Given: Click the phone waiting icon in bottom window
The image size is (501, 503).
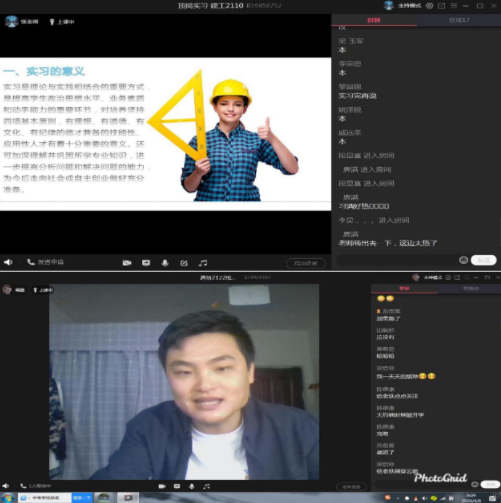Looking at the screenshot, I should (x=23, y=486).
